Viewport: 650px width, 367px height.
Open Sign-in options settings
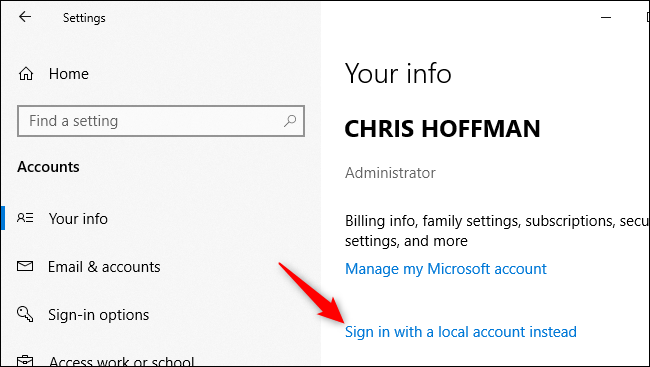click(x=98, y=315)
